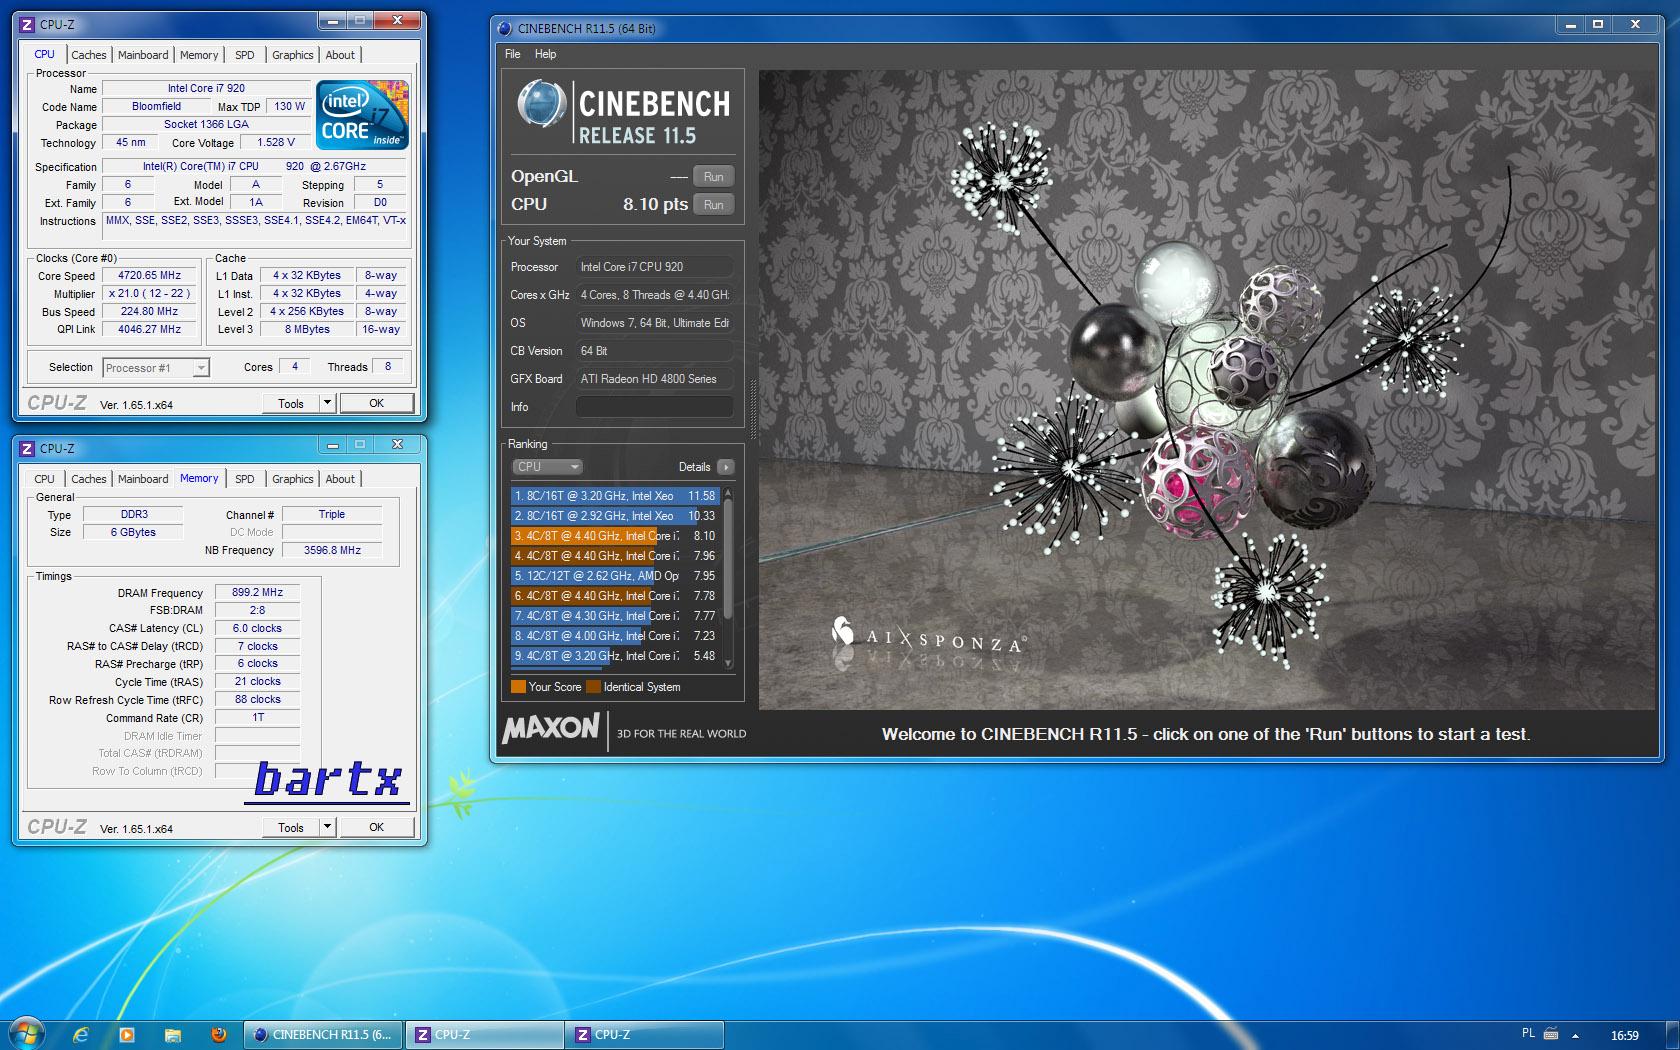
Task: Click the Your Score orange legend swatch
Action: click(x=518, y=687)
